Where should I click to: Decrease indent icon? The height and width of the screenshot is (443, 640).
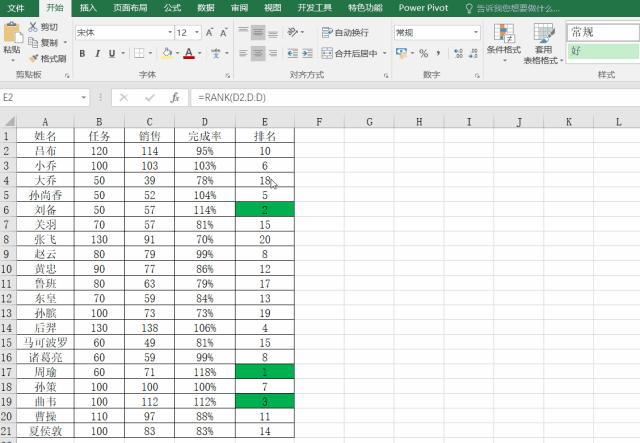click(293, 53)
